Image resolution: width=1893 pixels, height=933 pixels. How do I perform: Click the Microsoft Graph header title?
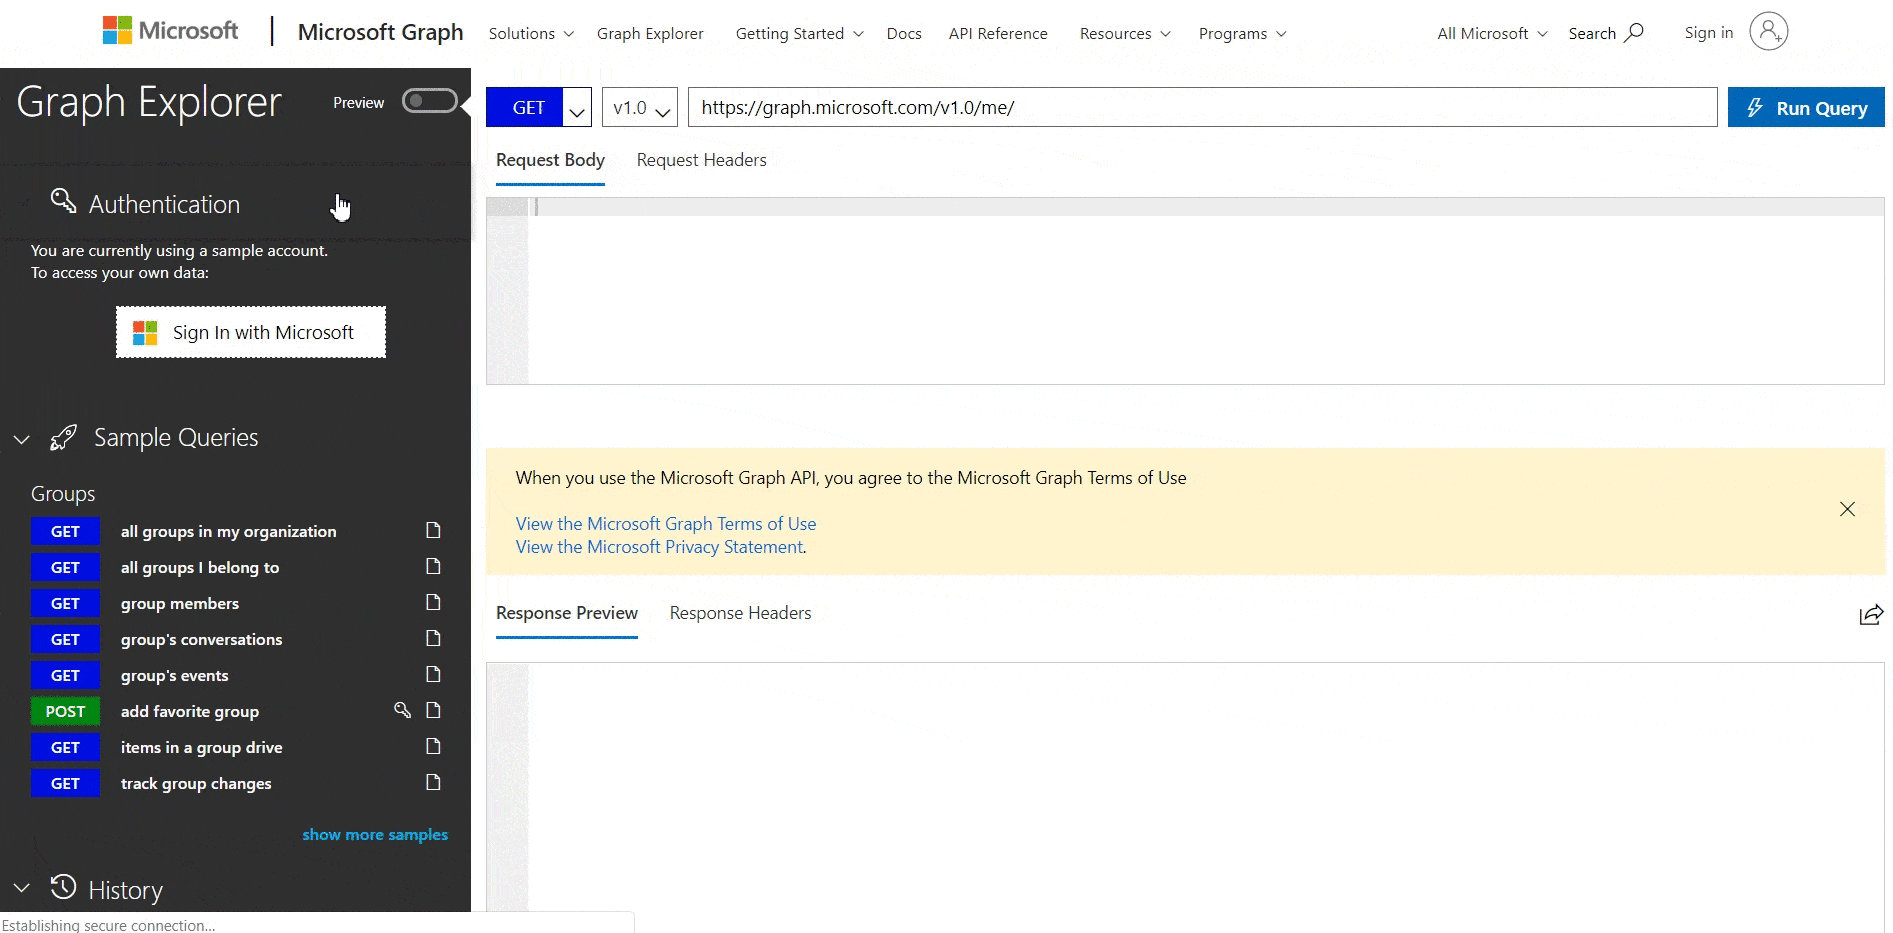380,32
